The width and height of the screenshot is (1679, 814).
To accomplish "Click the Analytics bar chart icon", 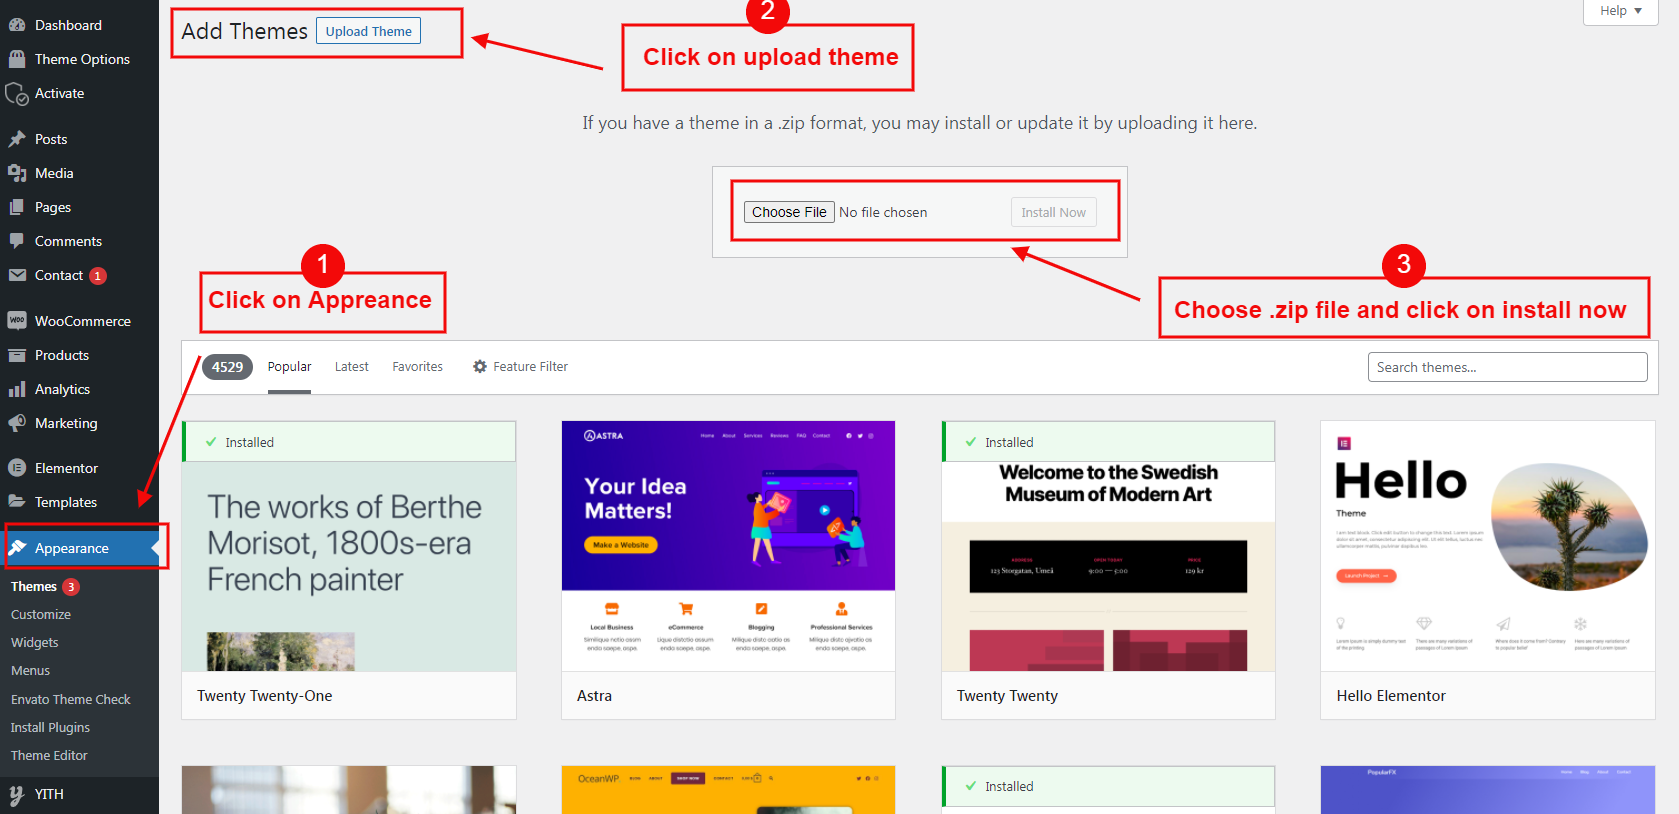I will pyautogui.click(x=17, y=389).
